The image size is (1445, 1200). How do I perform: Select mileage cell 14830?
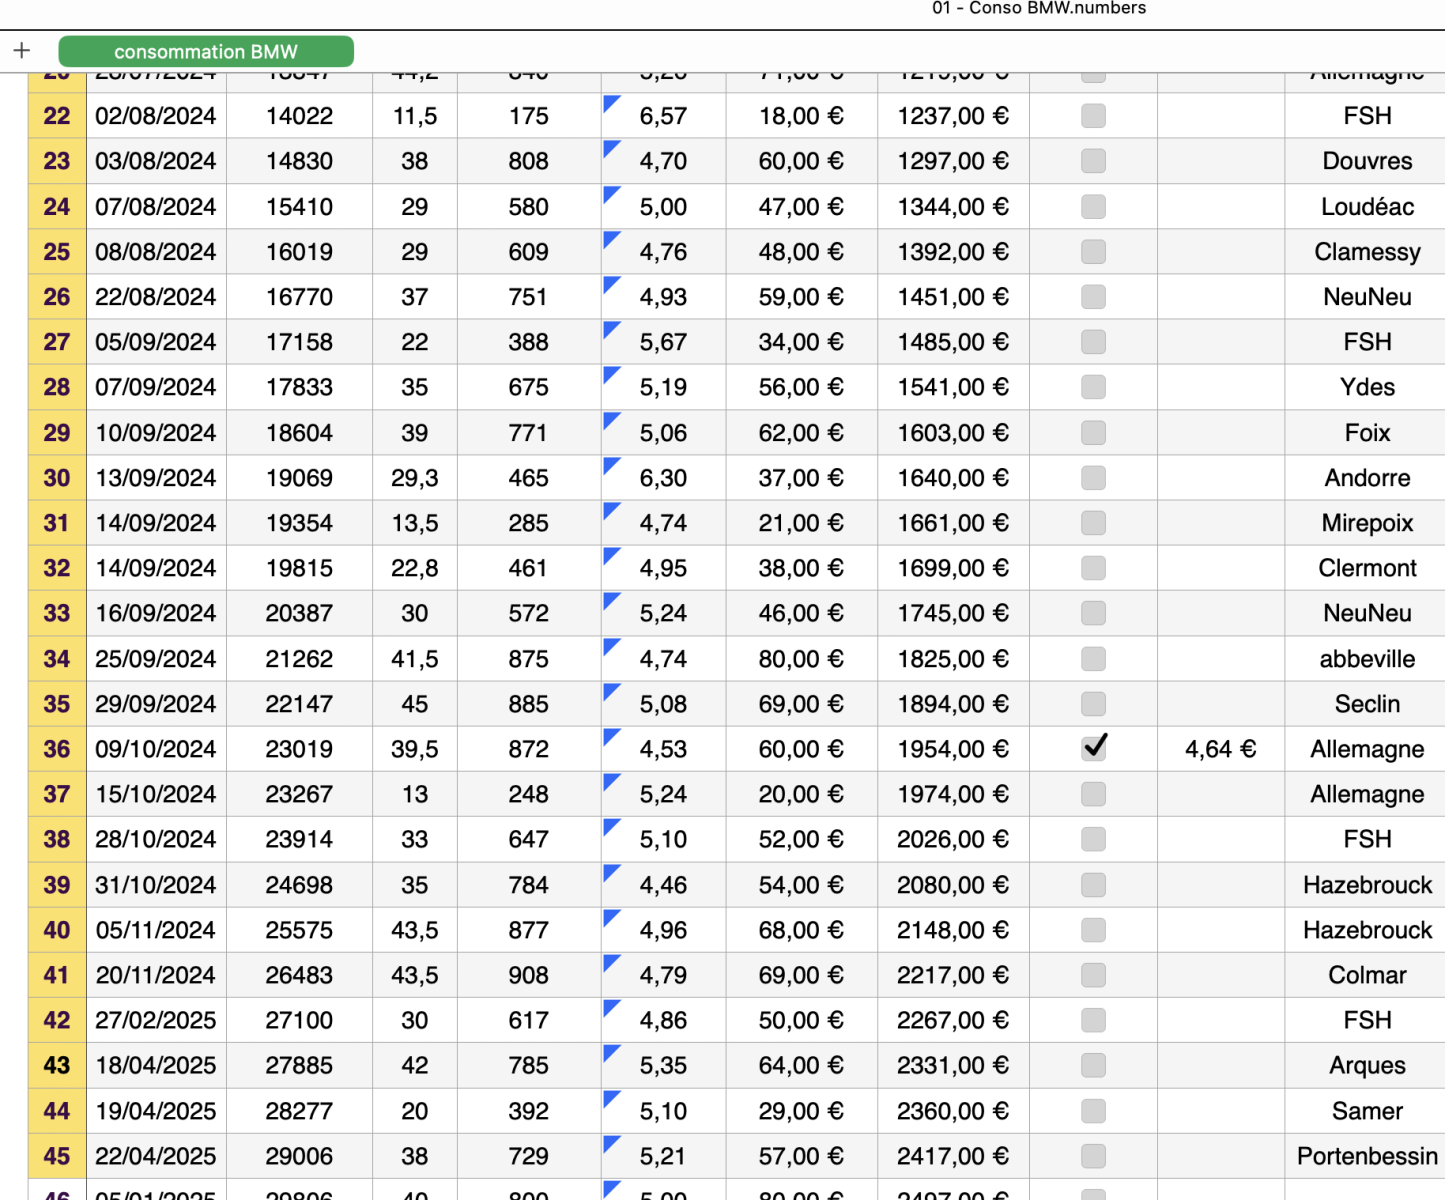(299, 161)
